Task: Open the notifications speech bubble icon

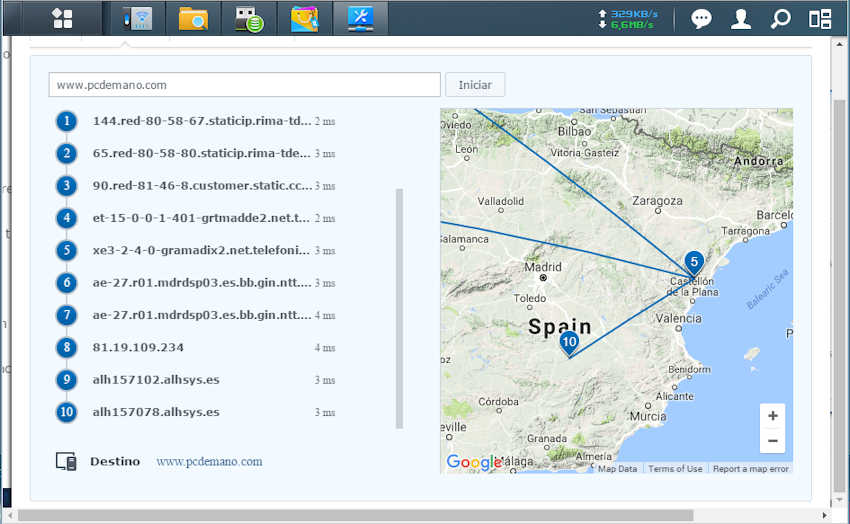Action: 701,18
